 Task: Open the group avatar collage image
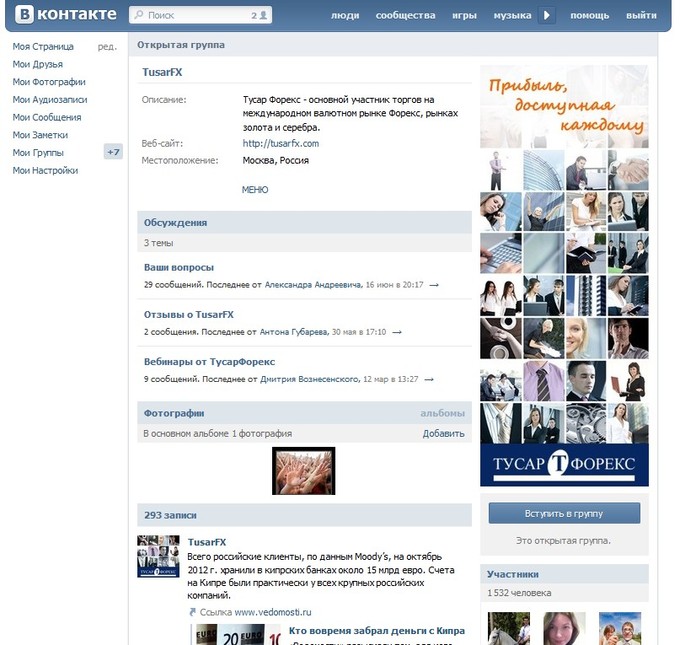[x=564, y=276]
